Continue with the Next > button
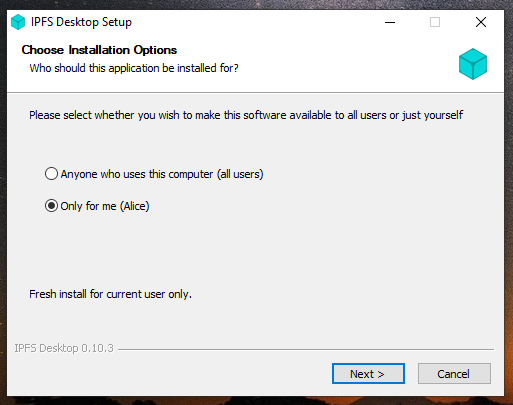 pos(368,374)
